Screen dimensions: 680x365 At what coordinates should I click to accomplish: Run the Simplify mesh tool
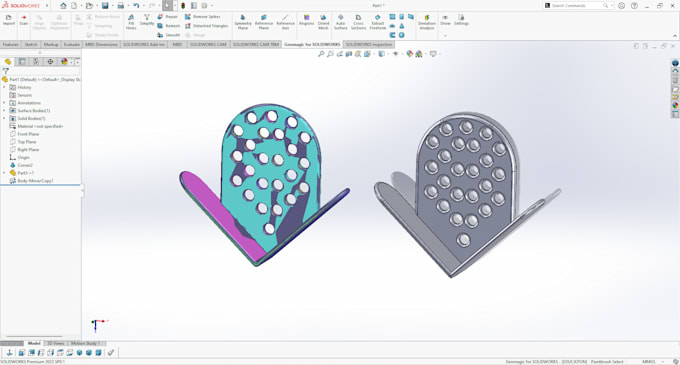coord(147,20)
